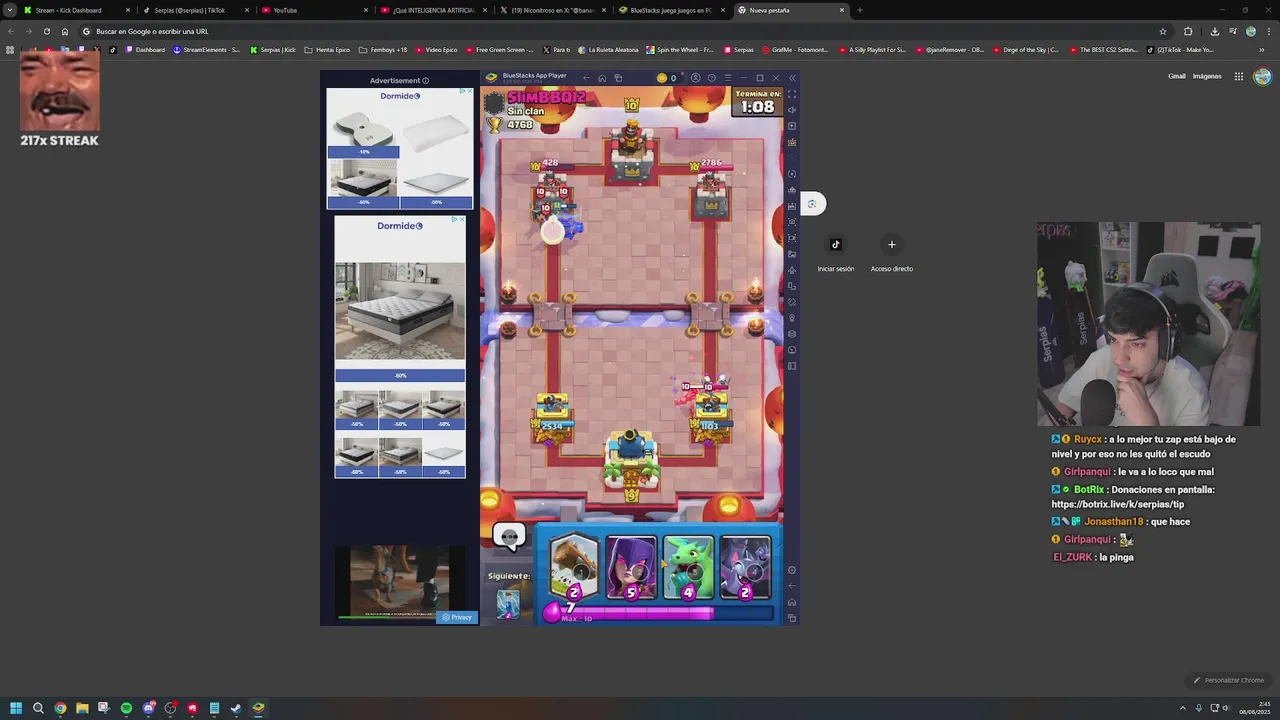Open BlueStacks game controls keyboard icon
This screenshot has width=1280, height=720.
tap(792, 142)
